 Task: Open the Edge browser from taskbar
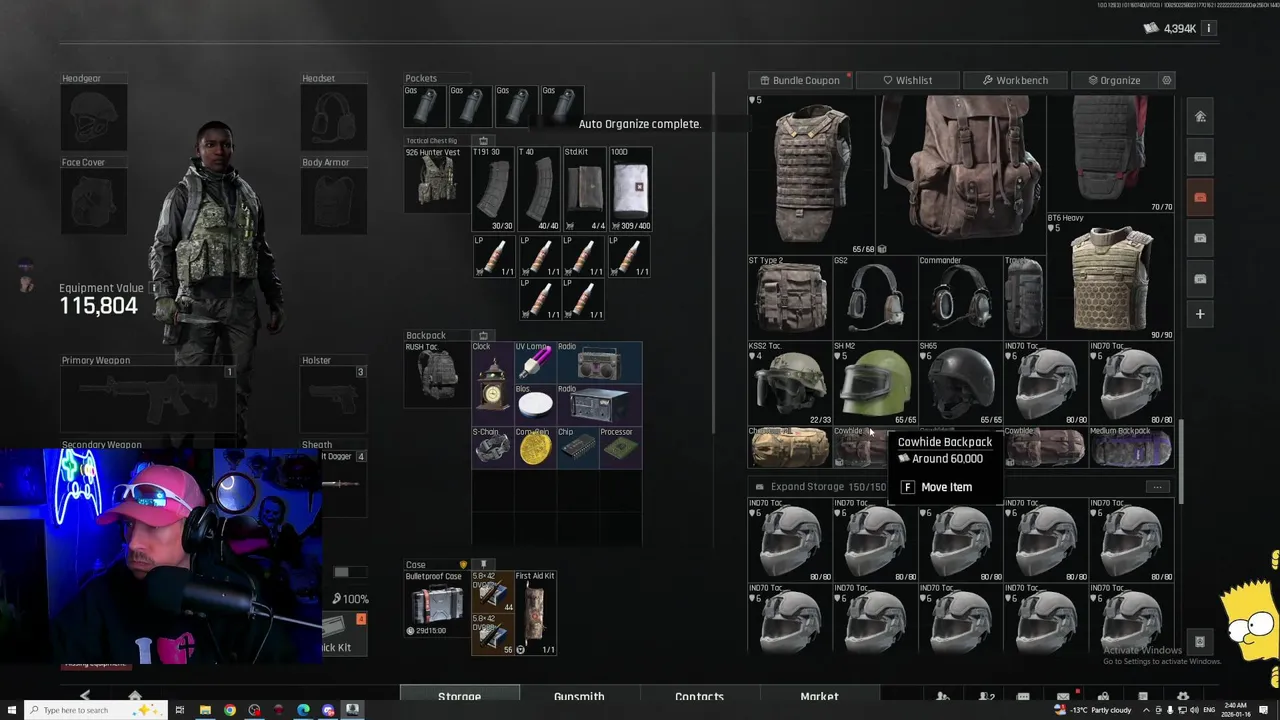303,710
